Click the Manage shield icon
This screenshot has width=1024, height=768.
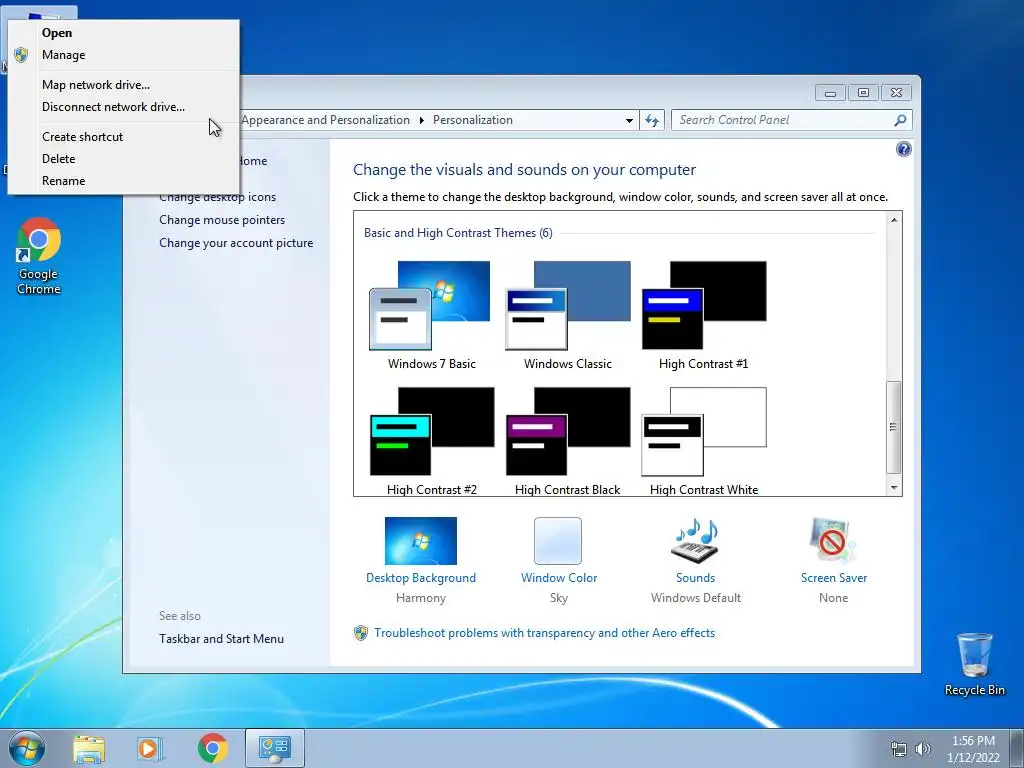pyautogui.click(x=21, y=55)
